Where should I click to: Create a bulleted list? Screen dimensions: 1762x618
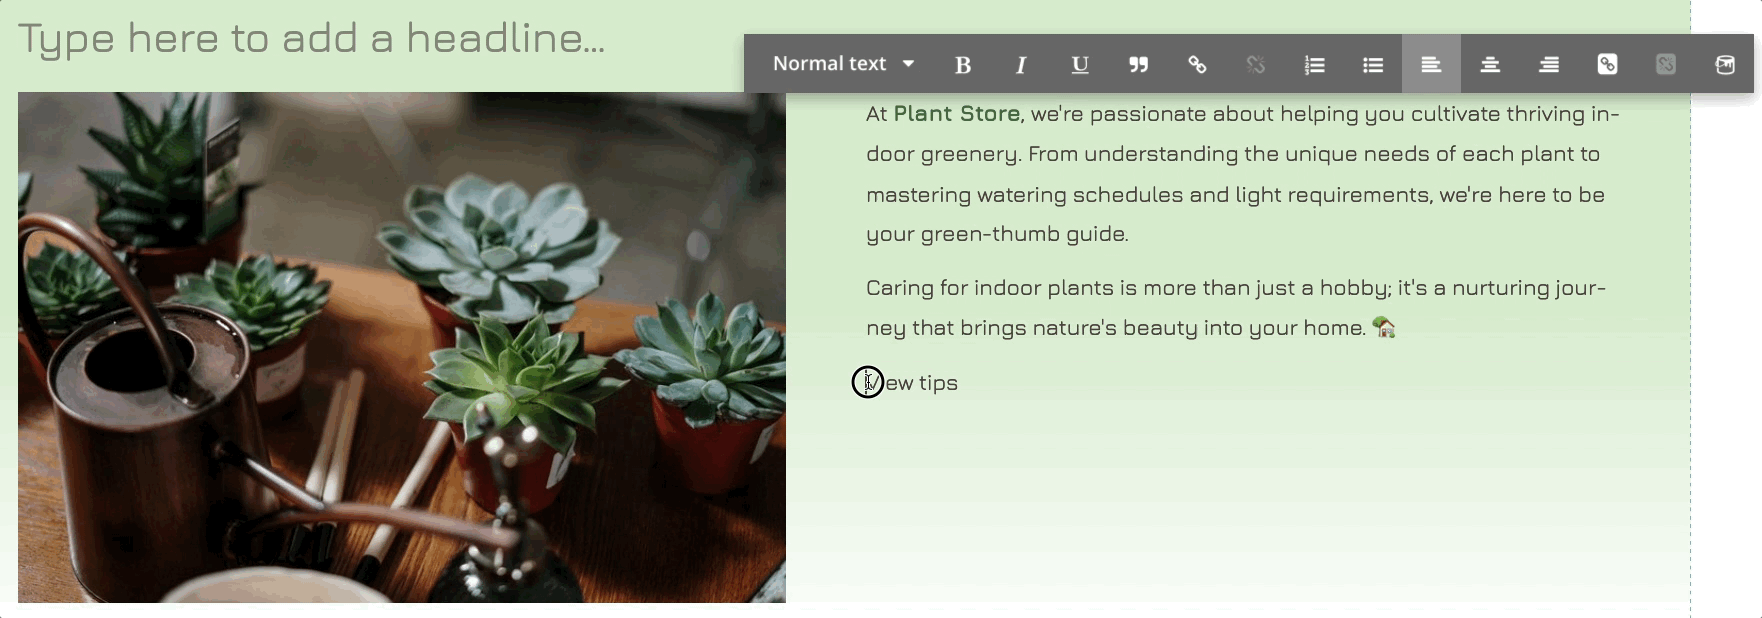pos(1372,64)
